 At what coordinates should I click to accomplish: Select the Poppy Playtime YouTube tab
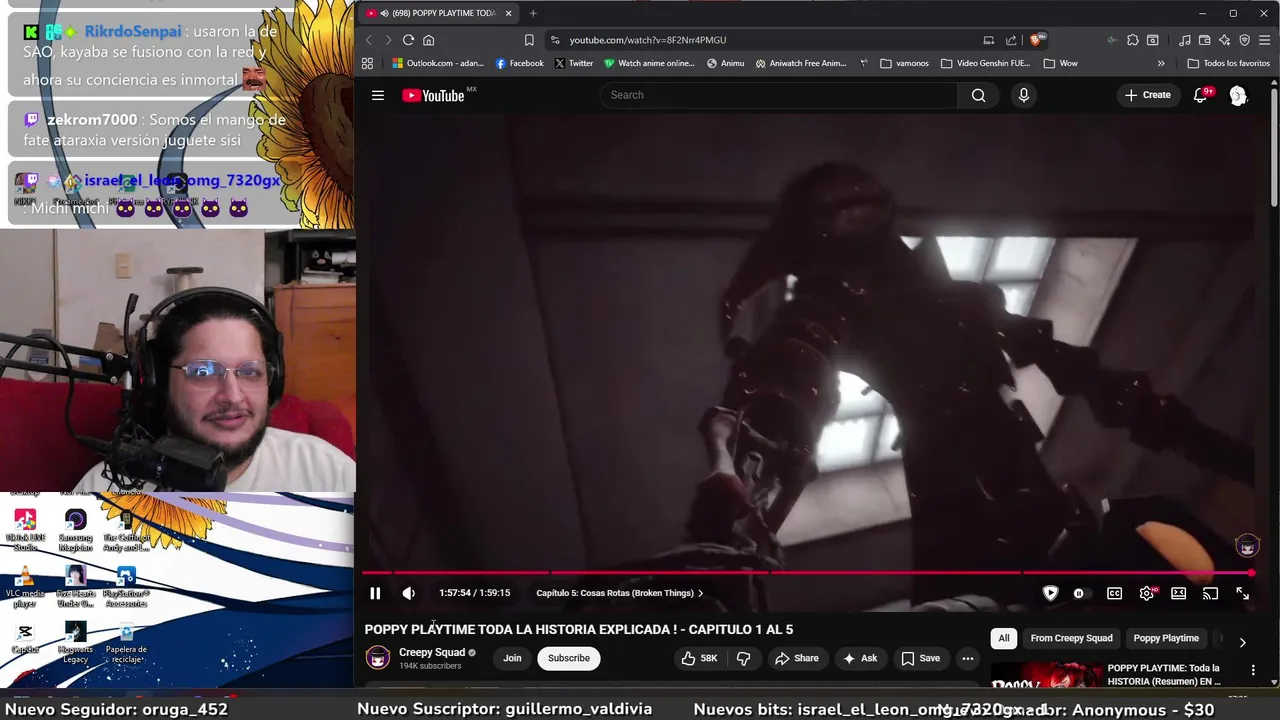click(x=438, y=13)
